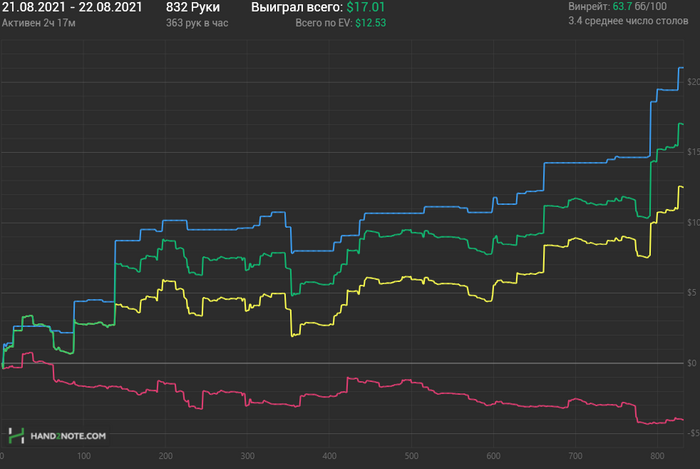The image size is (700, 469).
Task: Click the date range 21.08.2021 - 22.08.2021
Action: [72, 7]
